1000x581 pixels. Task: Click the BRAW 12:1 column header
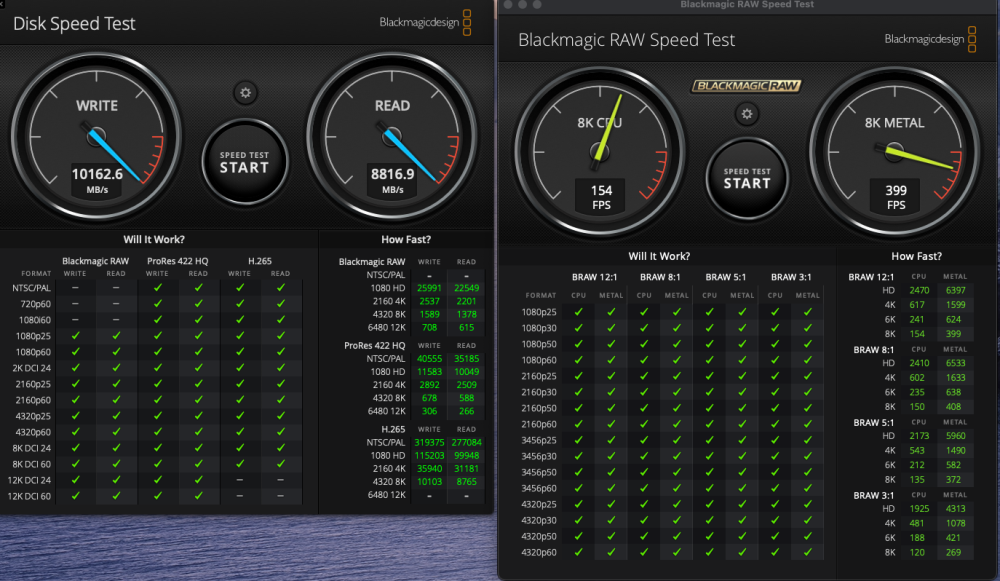point(594,277)
